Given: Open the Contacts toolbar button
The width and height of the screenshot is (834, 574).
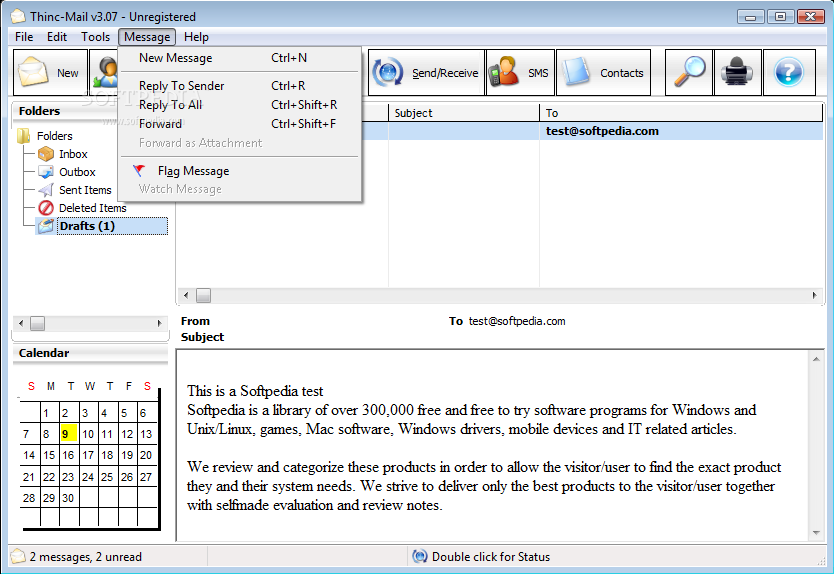Looking at the screenshot, I should pyautogui.click(x=603, y=72).
